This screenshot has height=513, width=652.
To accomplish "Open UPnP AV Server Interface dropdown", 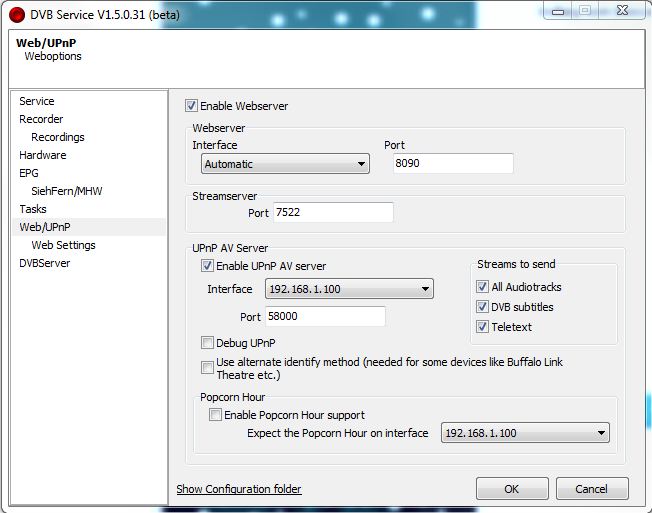I will (349, 289).
